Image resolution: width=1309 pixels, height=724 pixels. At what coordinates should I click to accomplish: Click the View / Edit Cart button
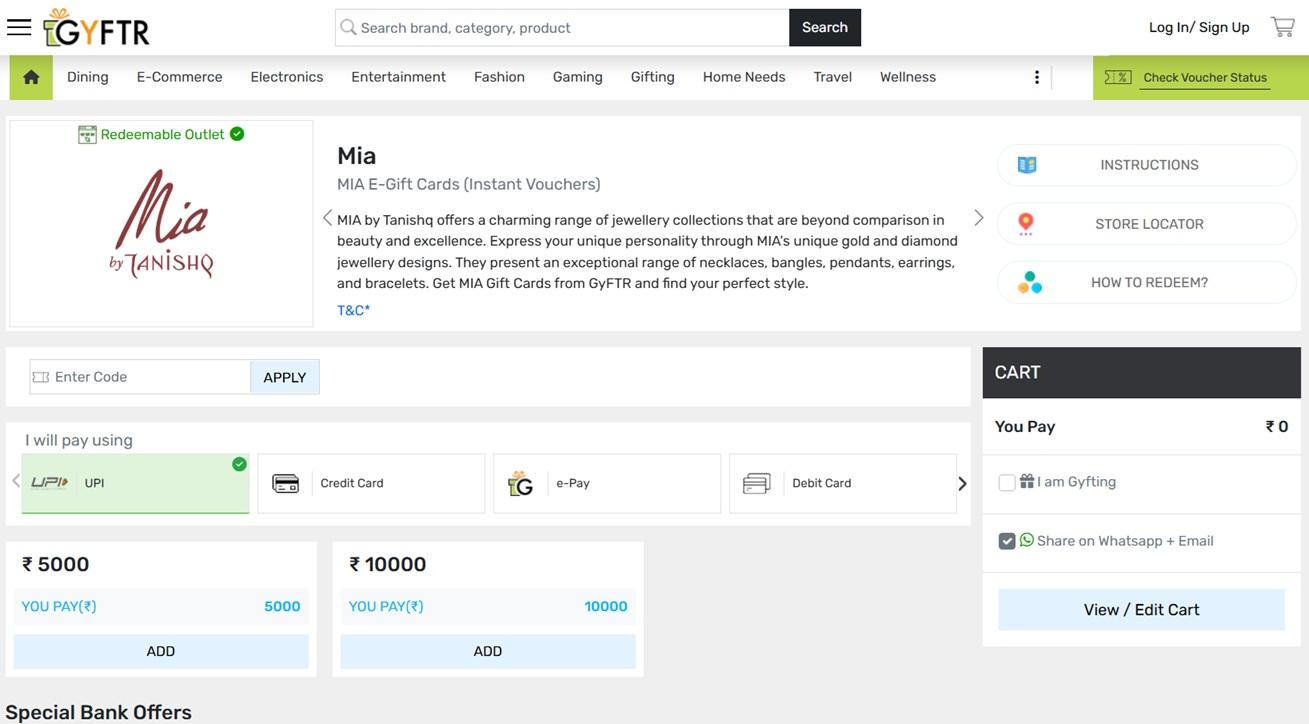(1141, 610)
